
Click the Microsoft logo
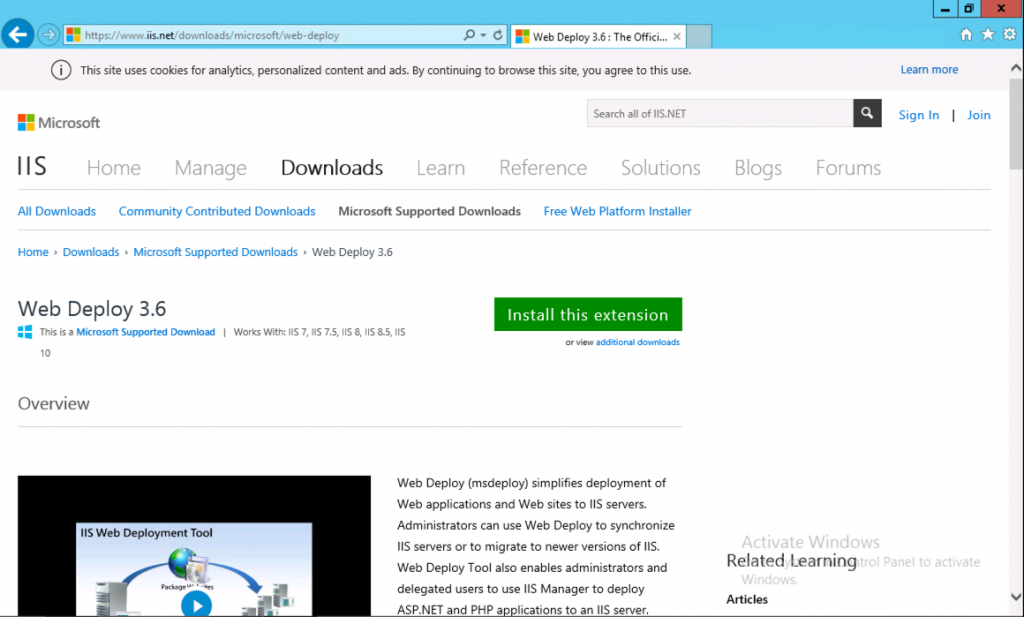pos(58,122)
